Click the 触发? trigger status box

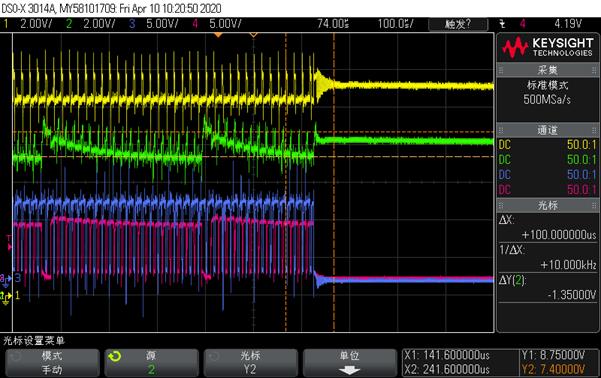[x=458, y=24]
